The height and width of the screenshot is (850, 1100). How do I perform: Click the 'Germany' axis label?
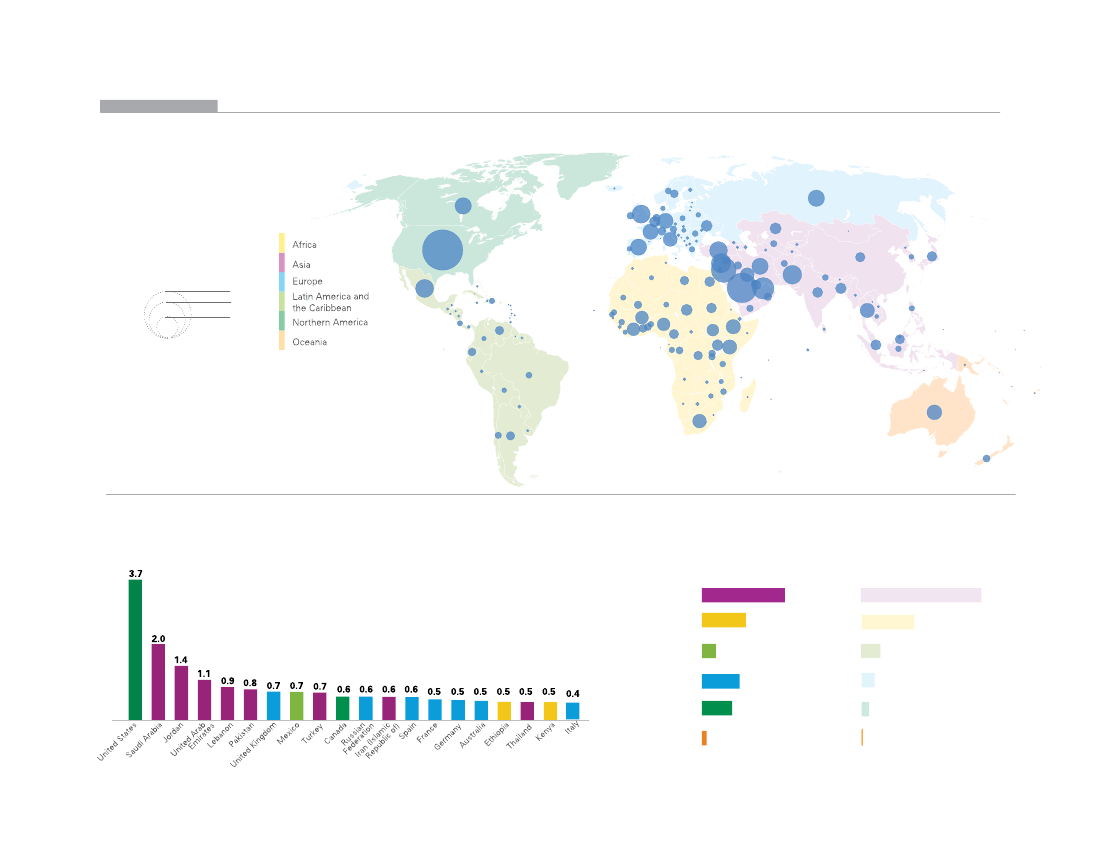click(448, 736)
